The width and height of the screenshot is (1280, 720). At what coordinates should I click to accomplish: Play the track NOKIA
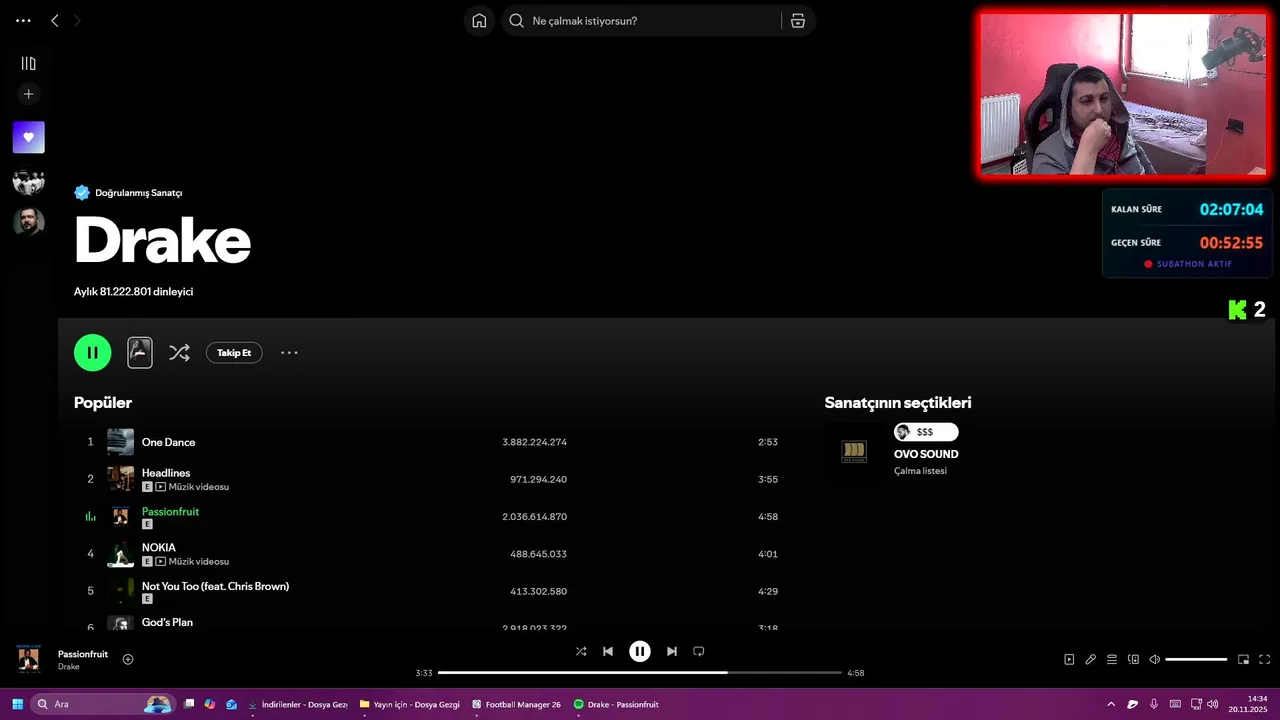(x=159, y=548)
